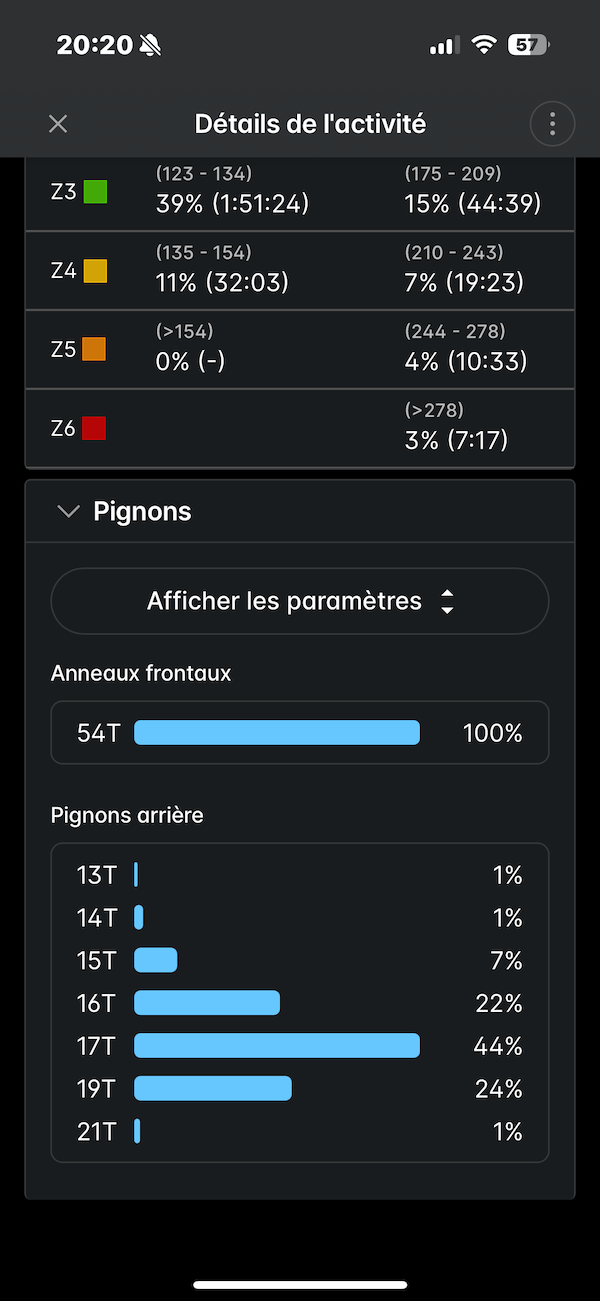
Task: Select the 17T rear cog bar
Action: [x=276, y=1046]
